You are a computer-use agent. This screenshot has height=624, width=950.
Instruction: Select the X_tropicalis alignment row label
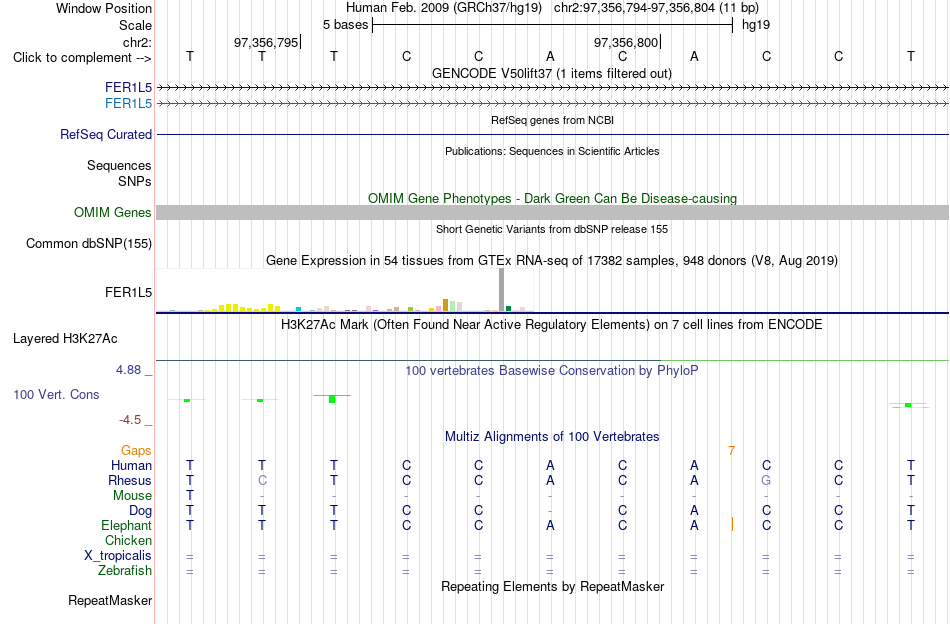118,556
